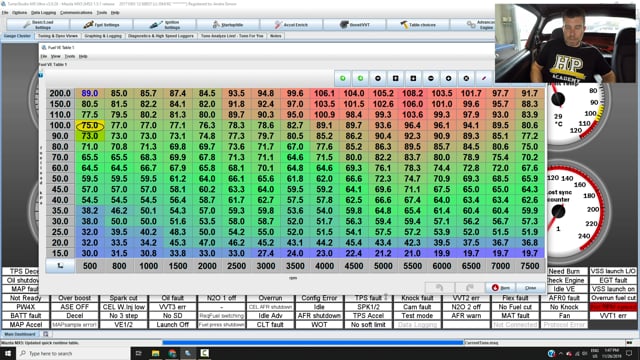640x360 pixels.
Task: Open the Accel Enrich dropdown
Action: click(x=291, y=25)
